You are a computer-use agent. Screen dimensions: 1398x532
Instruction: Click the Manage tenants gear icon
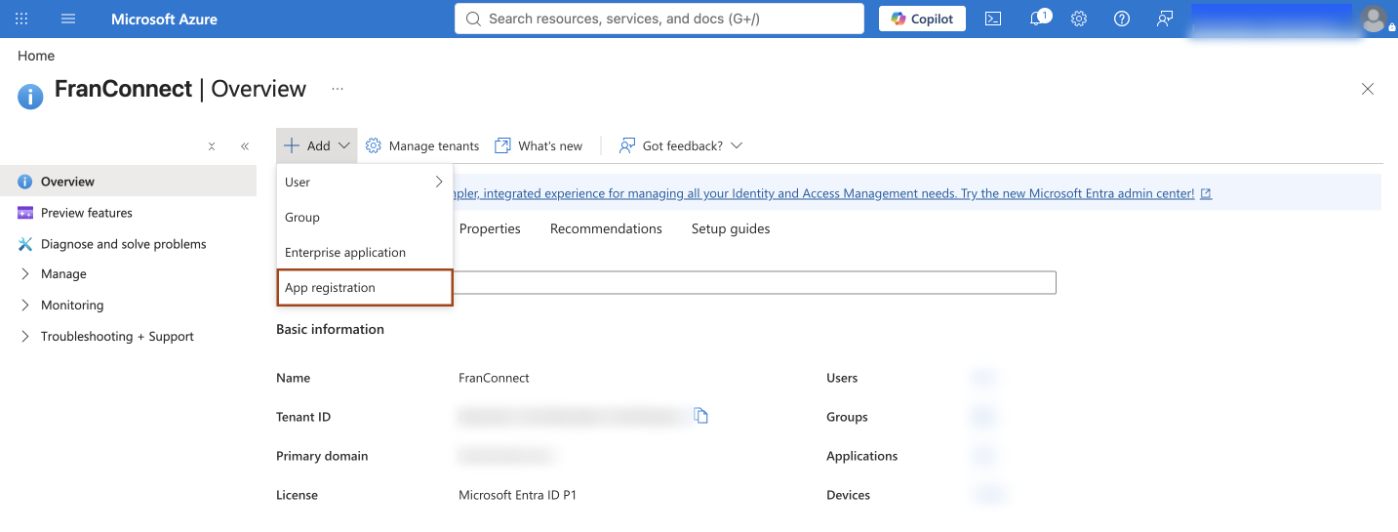(374, 146)
